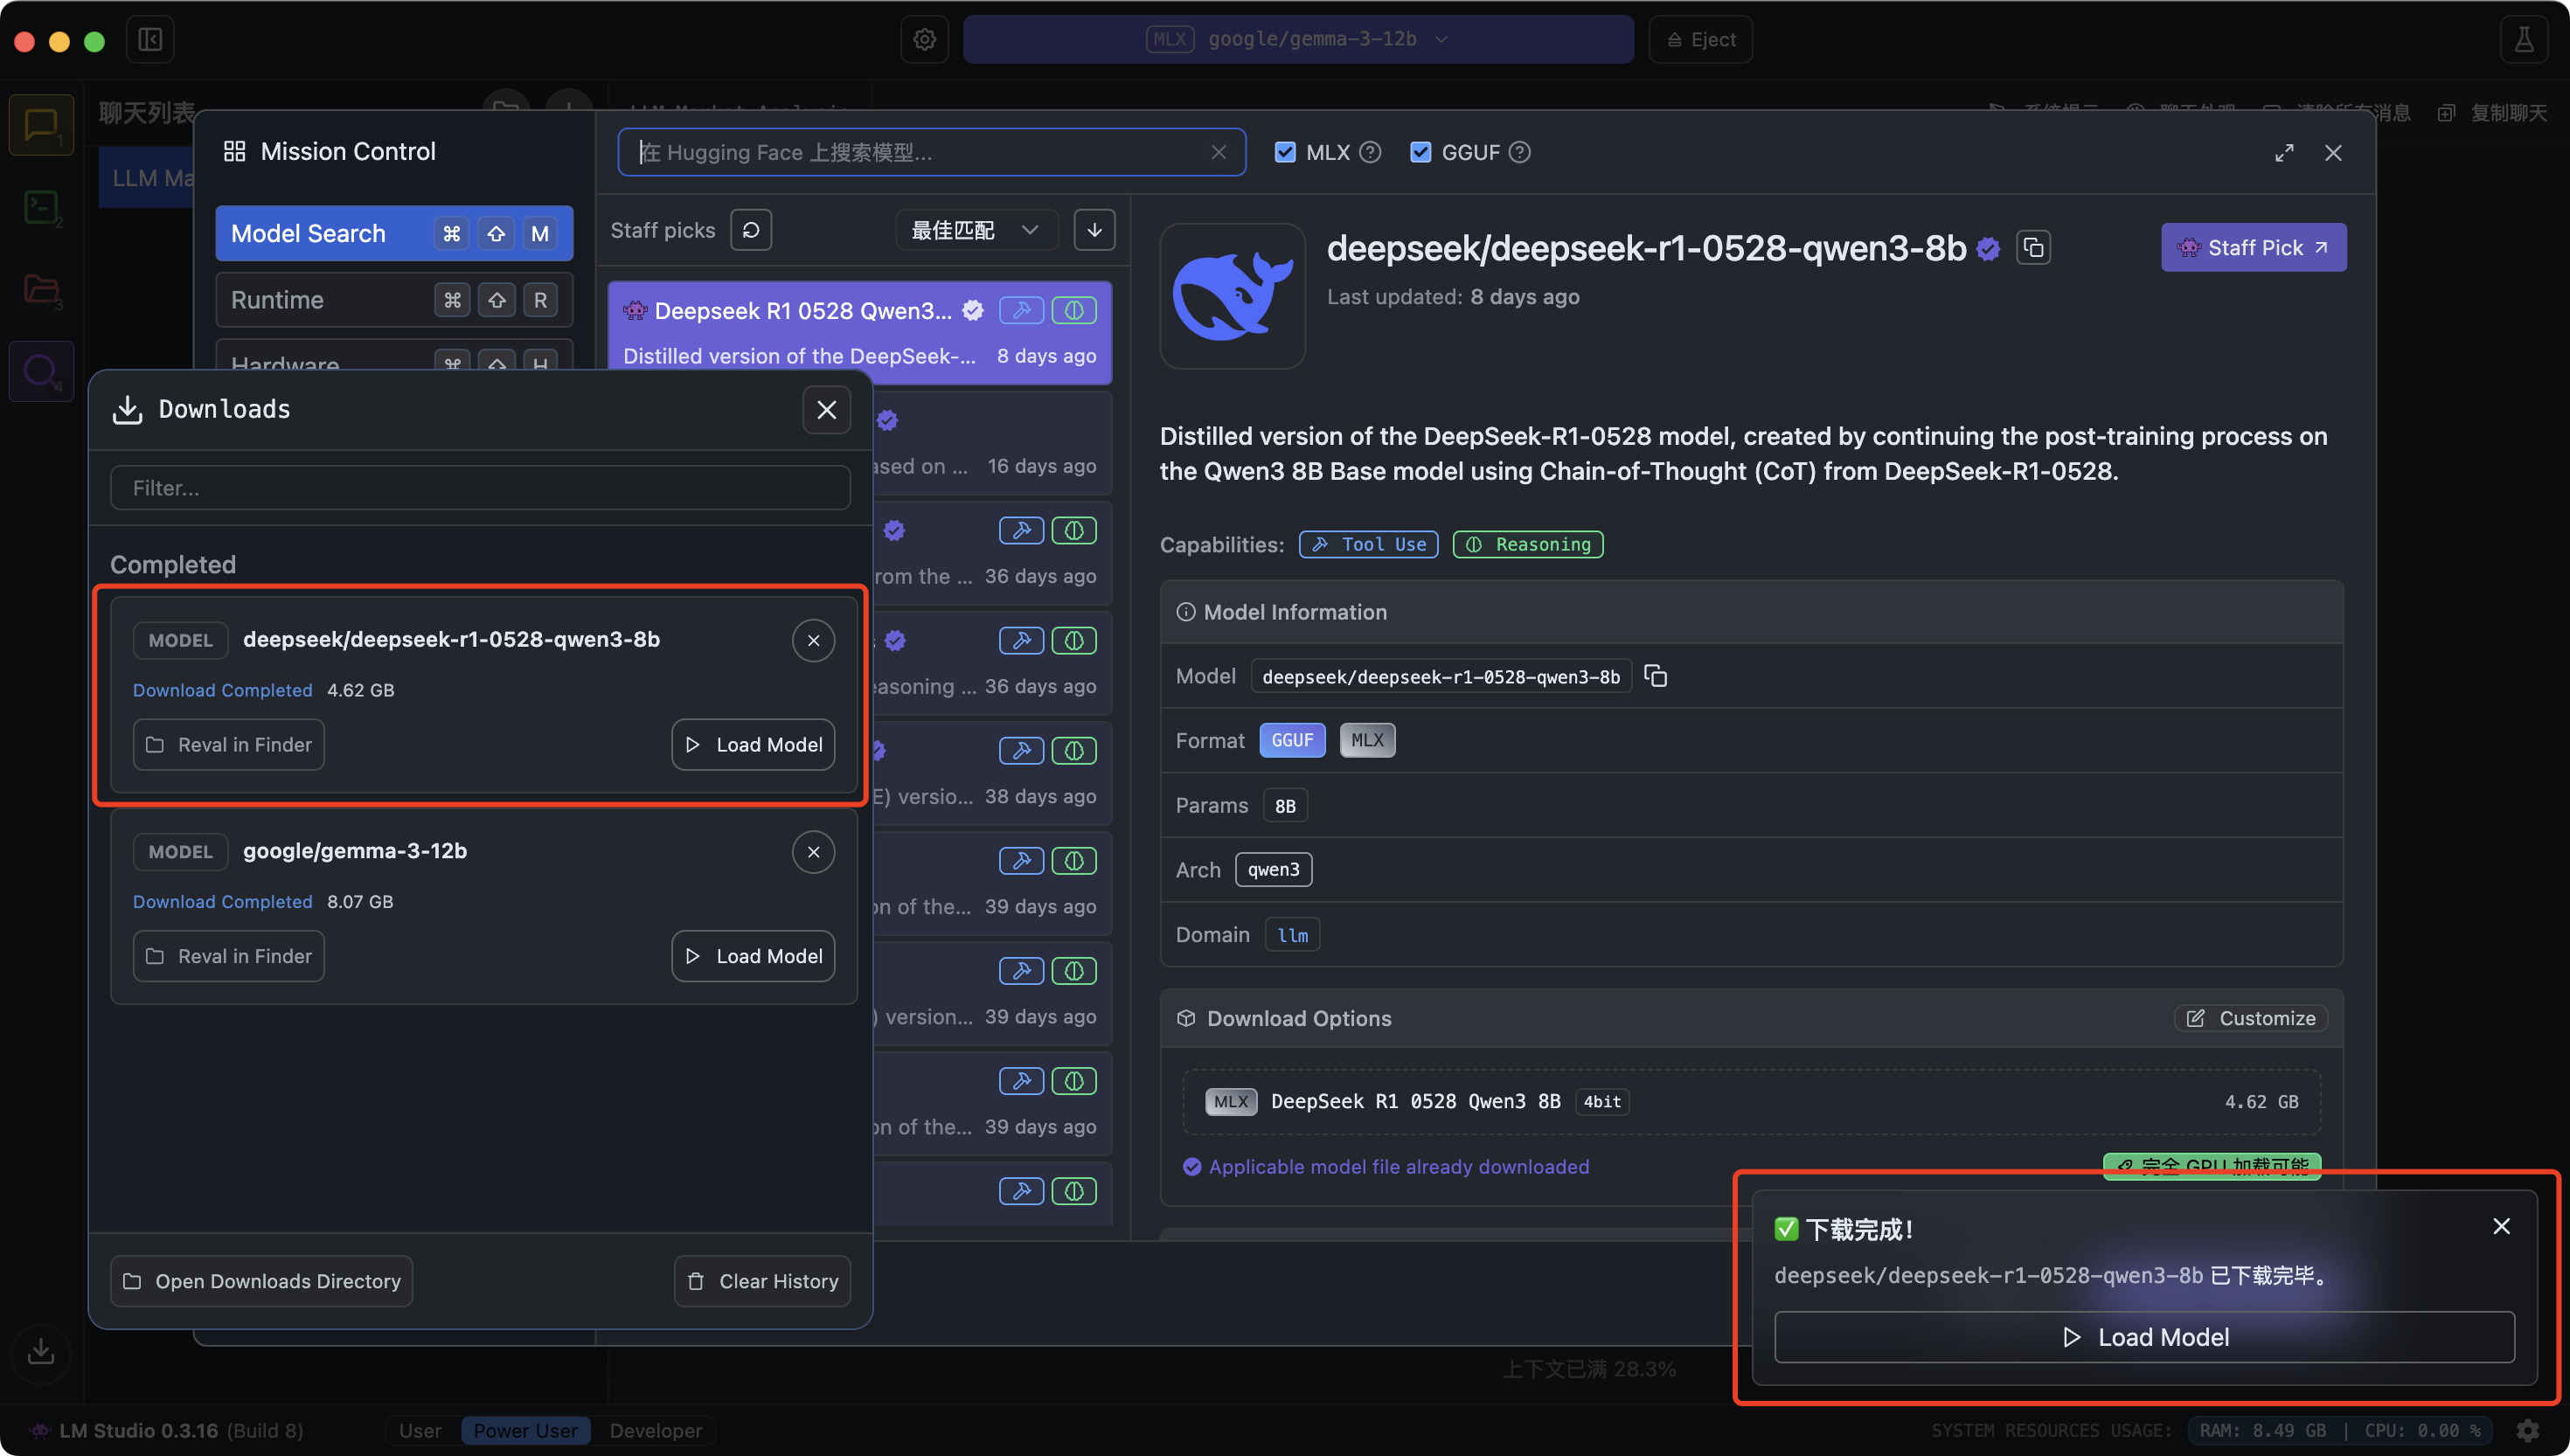Select the GGUF format badge
Screen dimensions: 2570x1456
click(1291, 740)
